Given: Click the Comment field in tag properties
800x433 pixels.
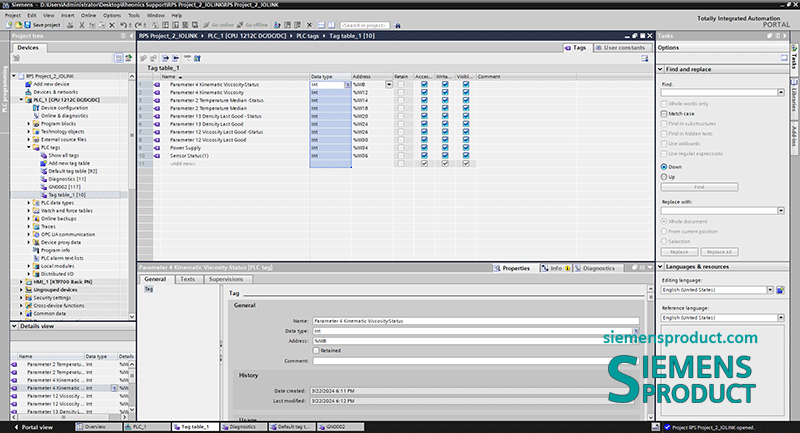Looking at the screenshot, I should coord(476,361).
